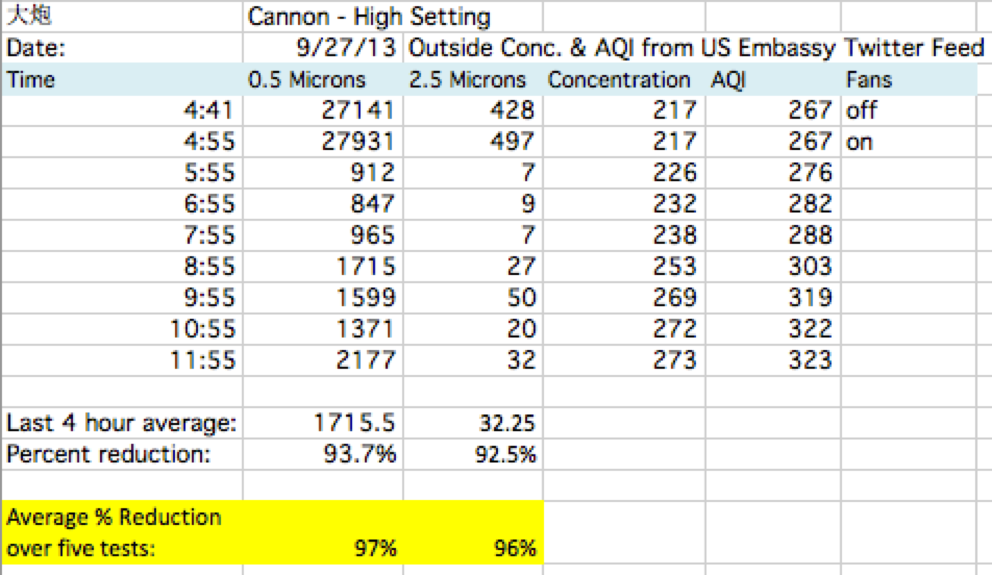Select the '2.5 Microns' header cell

473,80
